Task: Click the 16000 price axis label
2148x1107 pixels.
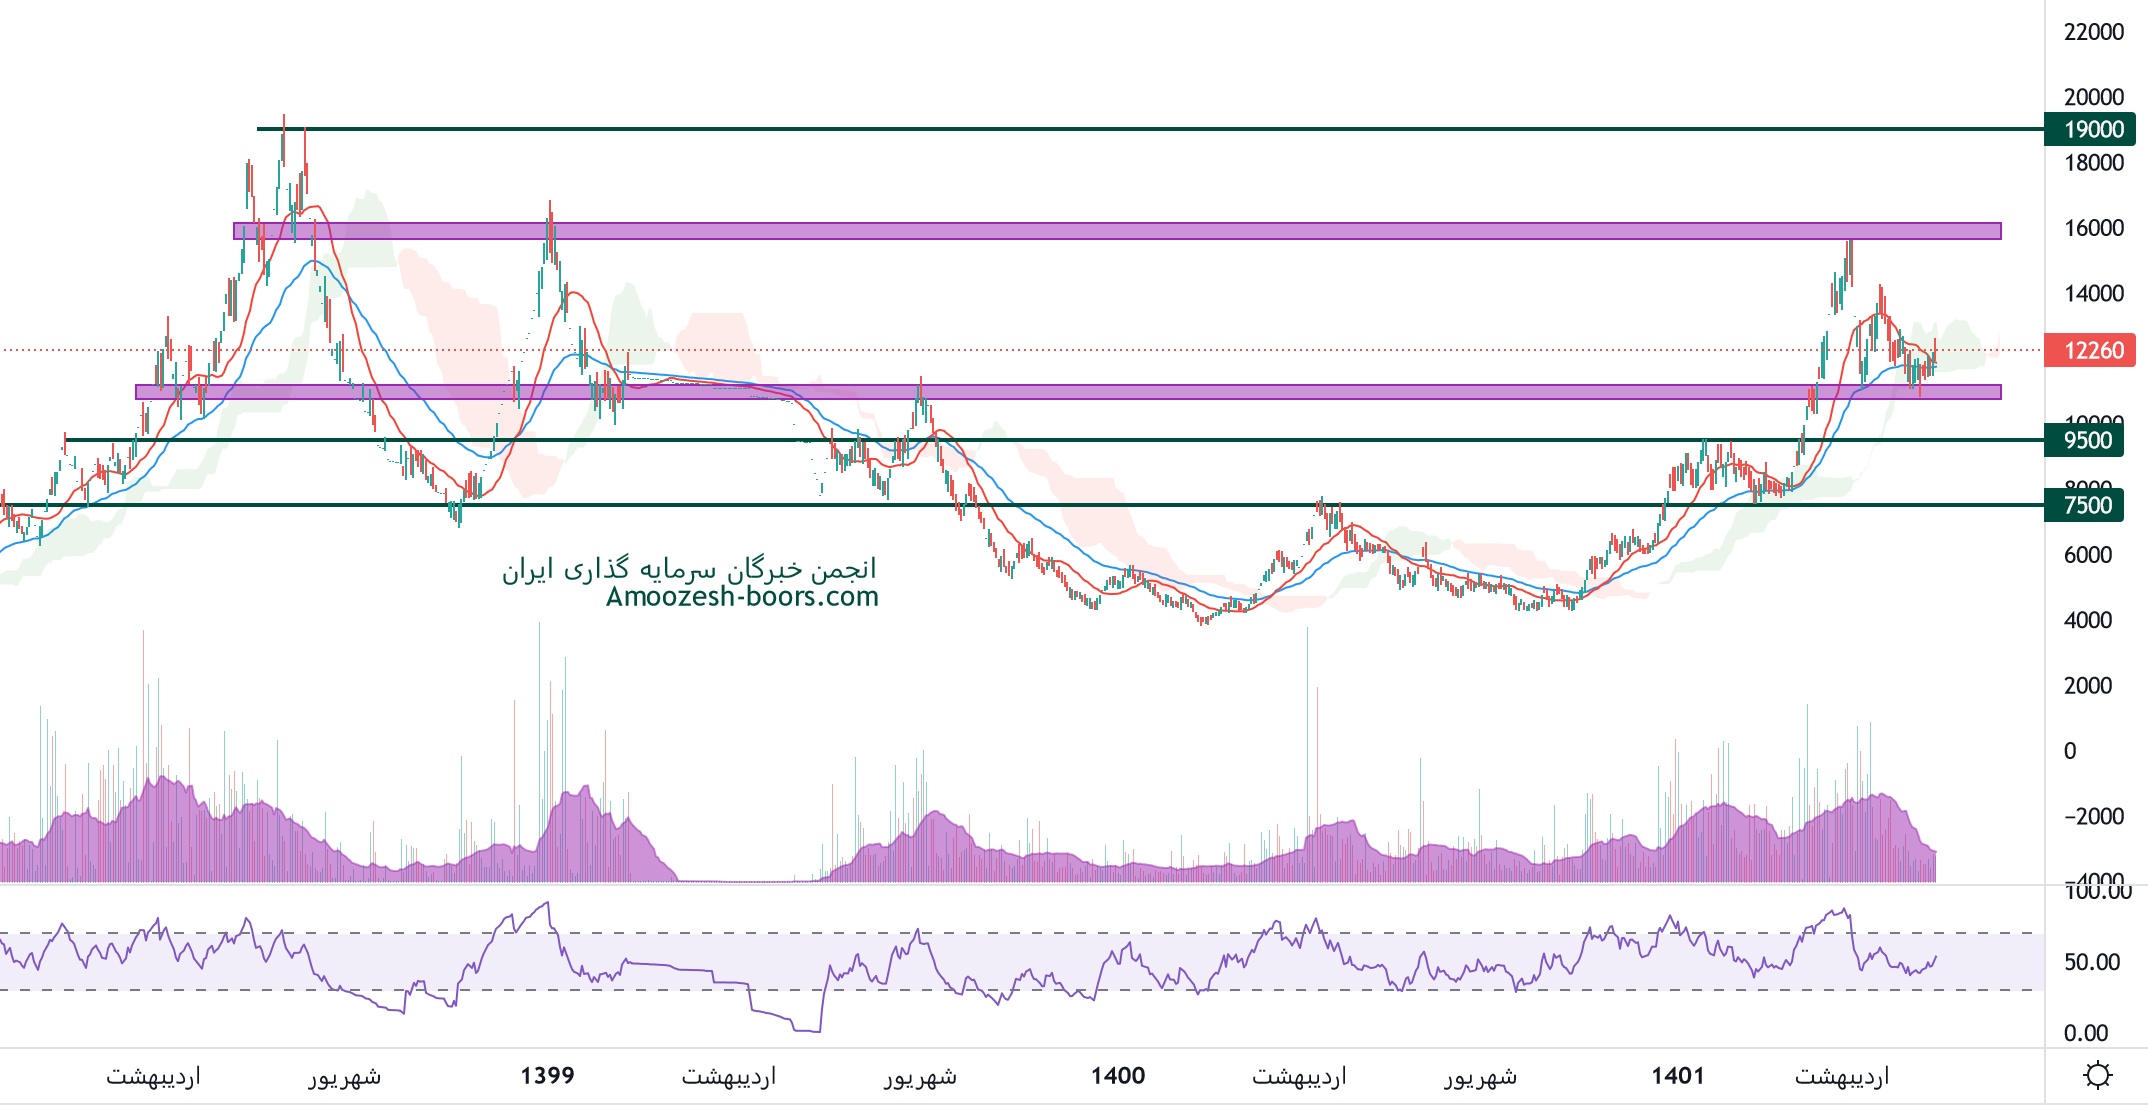Action: tap(2093, 228)
